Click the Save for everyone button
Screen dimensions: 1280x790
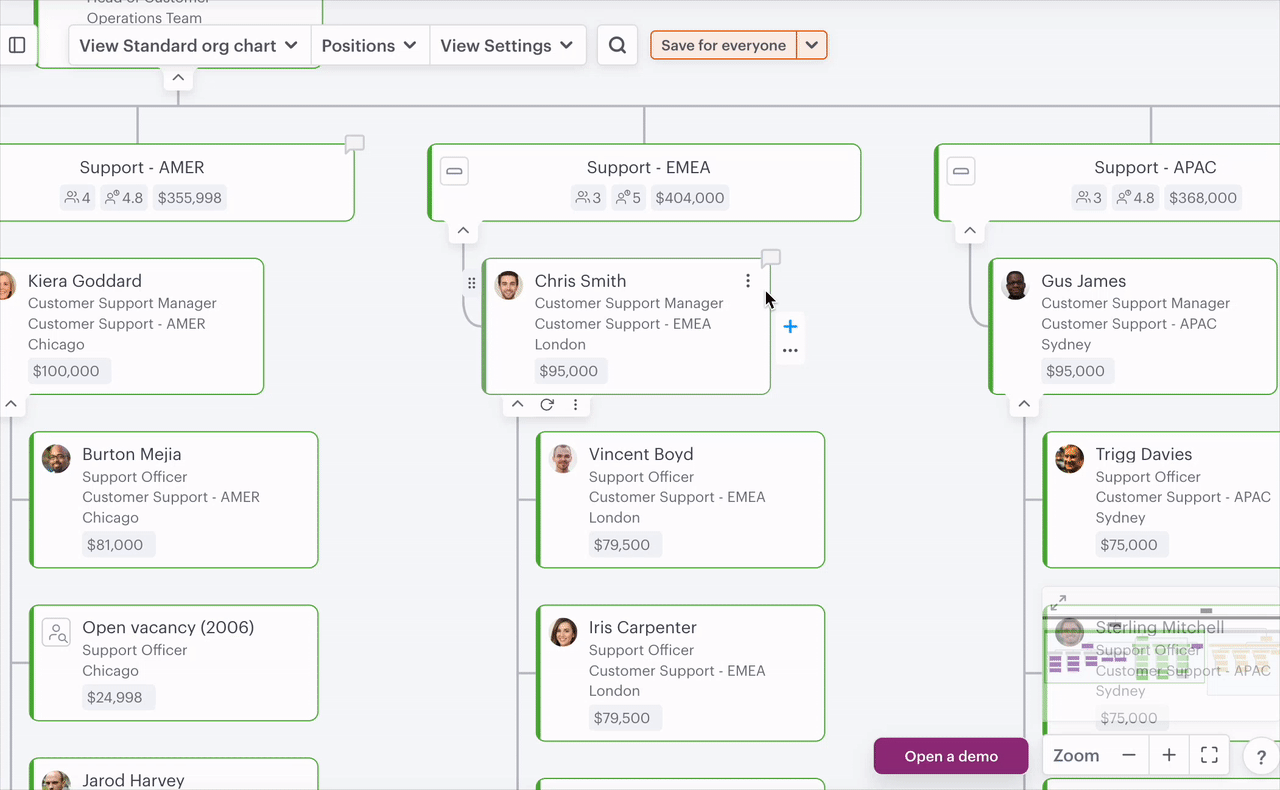click(723, 45)
